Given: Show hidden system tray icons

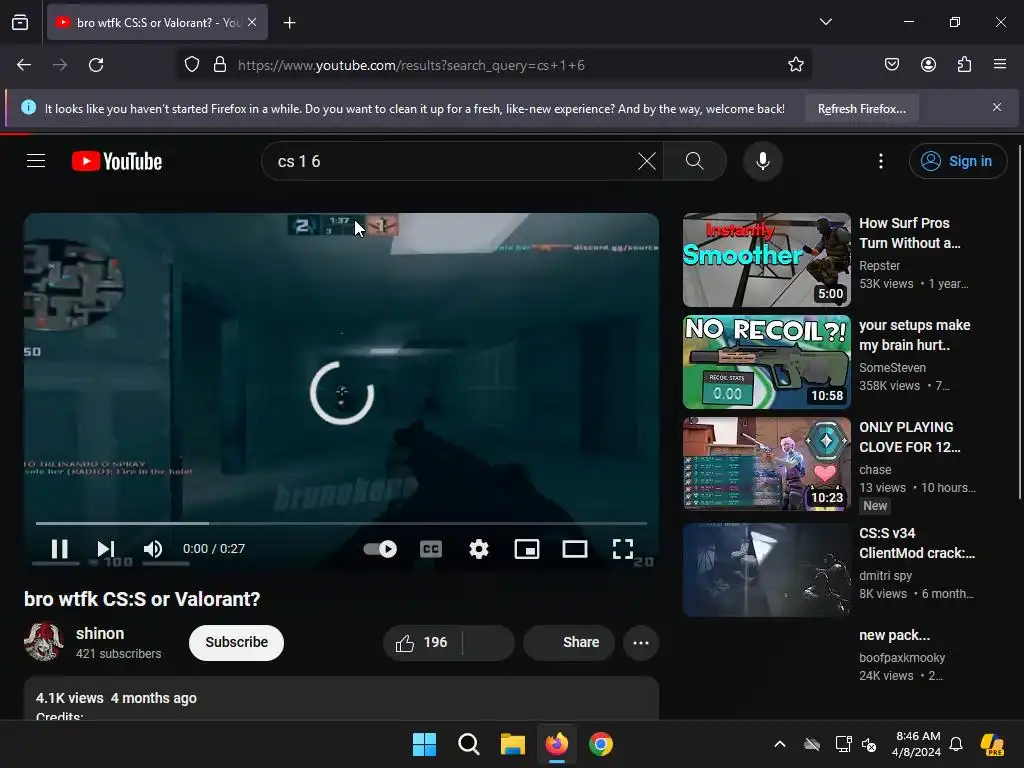Looking at the screenshot, I should [780, 744].
